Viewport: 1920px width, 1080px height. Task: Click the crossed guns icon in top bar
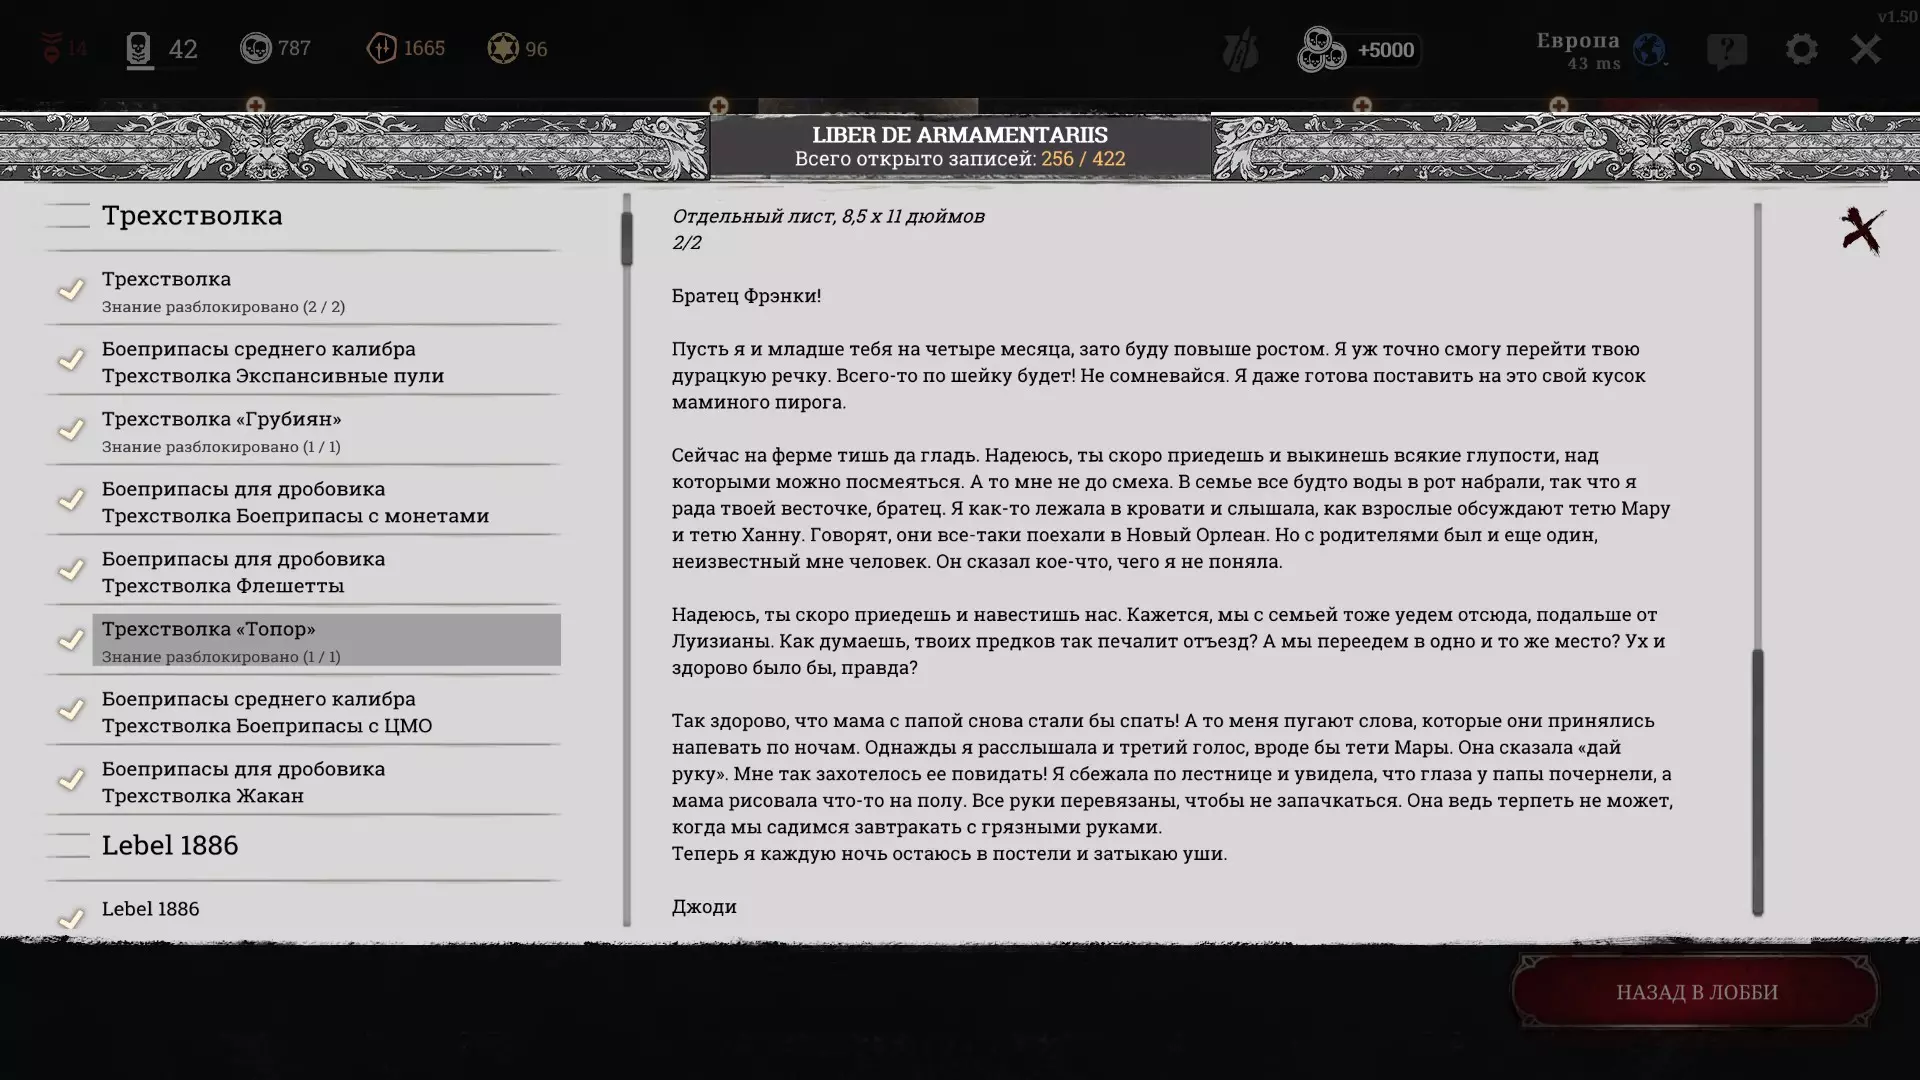1240,50
